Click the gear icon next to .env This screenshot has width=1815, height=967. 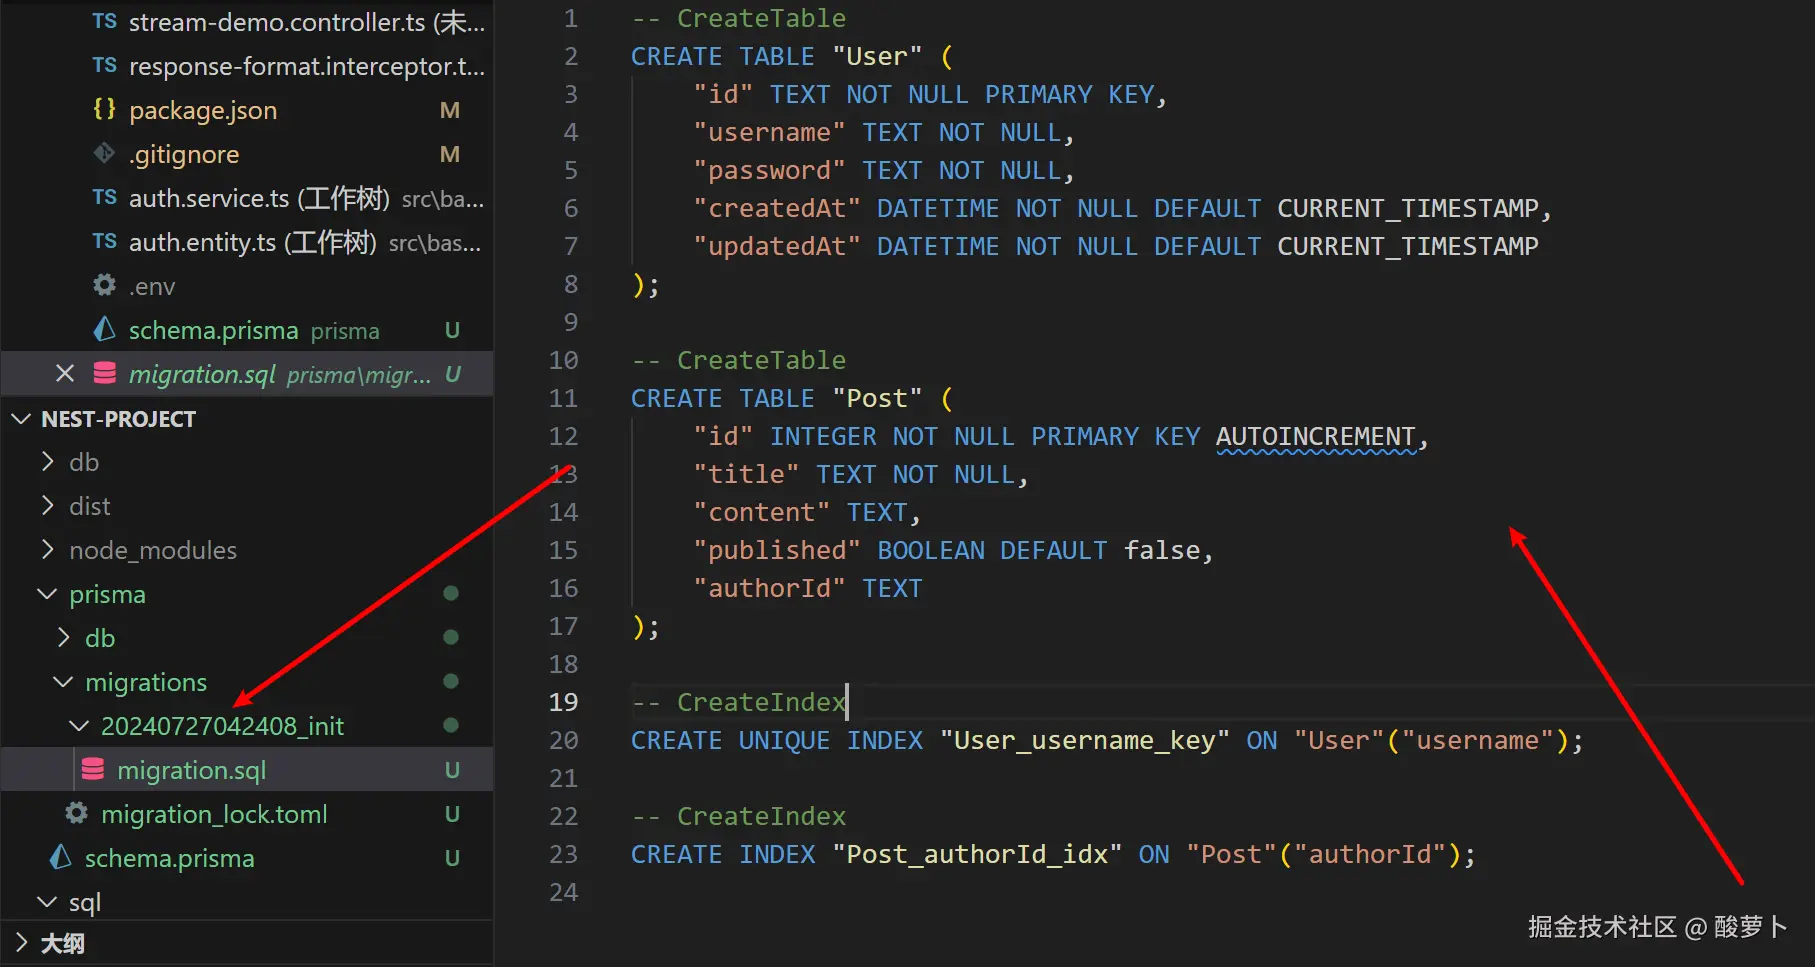pyautogui.click(x=105, y=285)
